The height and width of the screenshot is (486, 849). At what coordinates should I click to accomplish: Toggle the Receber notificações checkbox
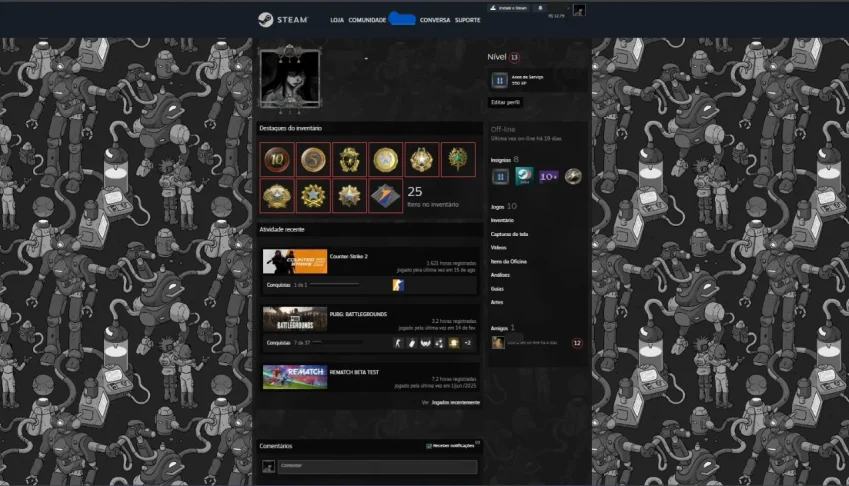tap(429, 446)
